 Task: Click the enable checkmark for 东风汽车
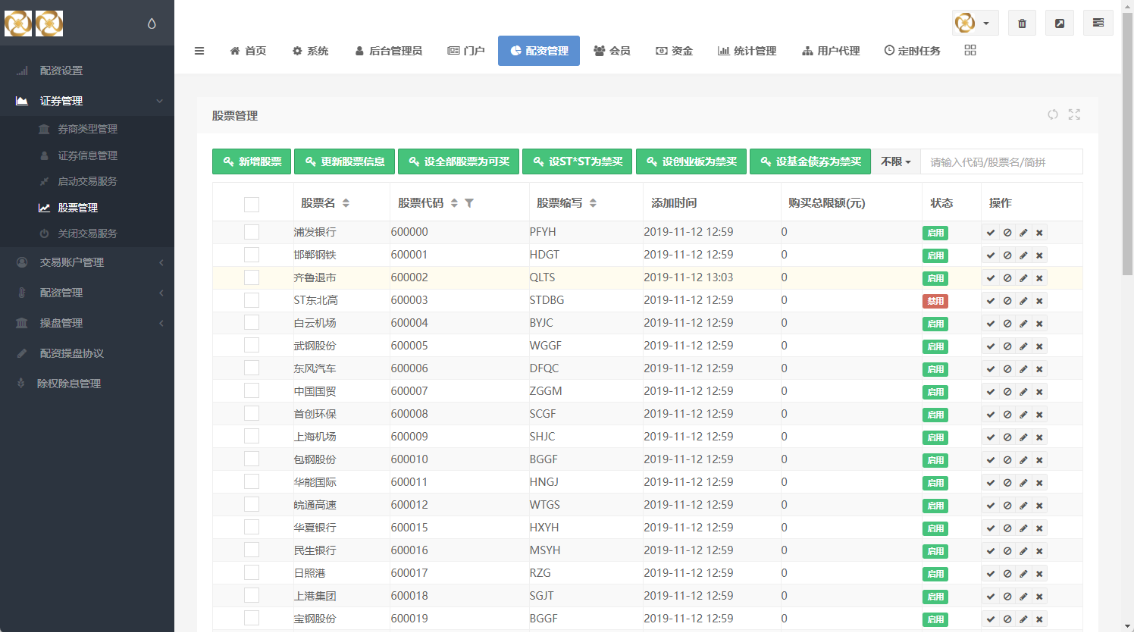(991, 370)
